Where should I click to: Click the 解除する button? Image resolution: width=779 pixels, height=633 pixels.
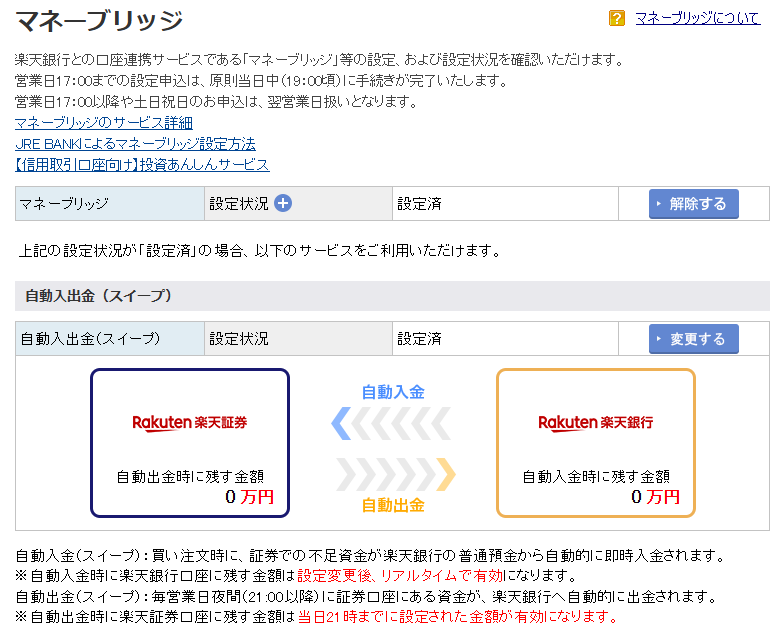click(x=694, y=204)
